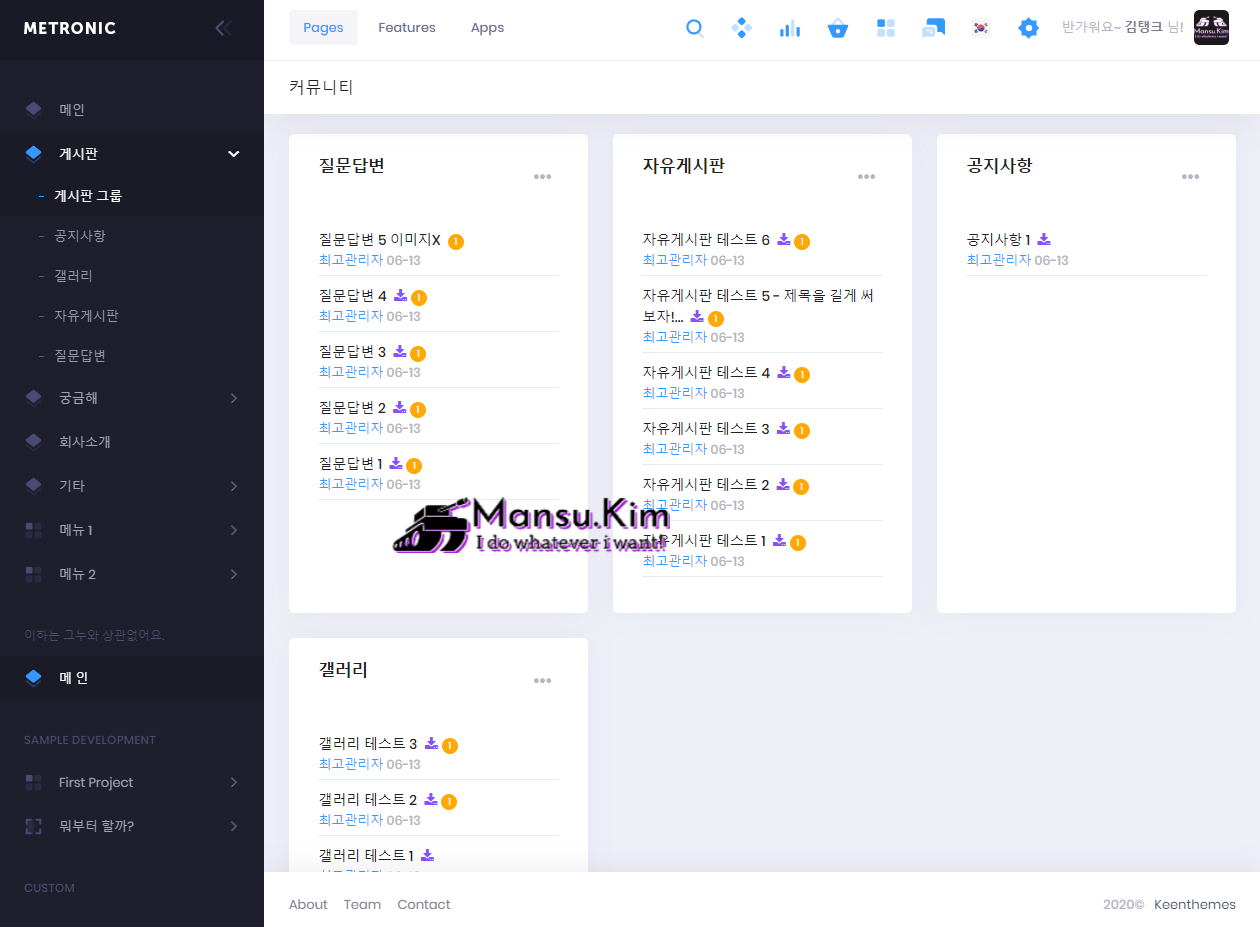The height and width of the screenshot is (927, 1260).
Task: Open the 자유게시판 card three-dot menu
Action: coord(867,177)
